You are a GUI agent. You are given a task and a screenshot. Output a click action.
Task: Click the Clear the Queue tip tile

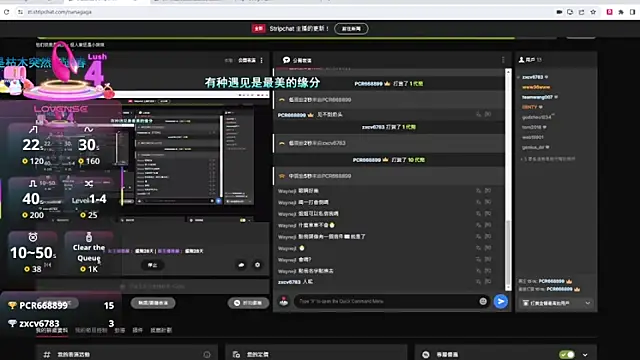click(89, 253)
